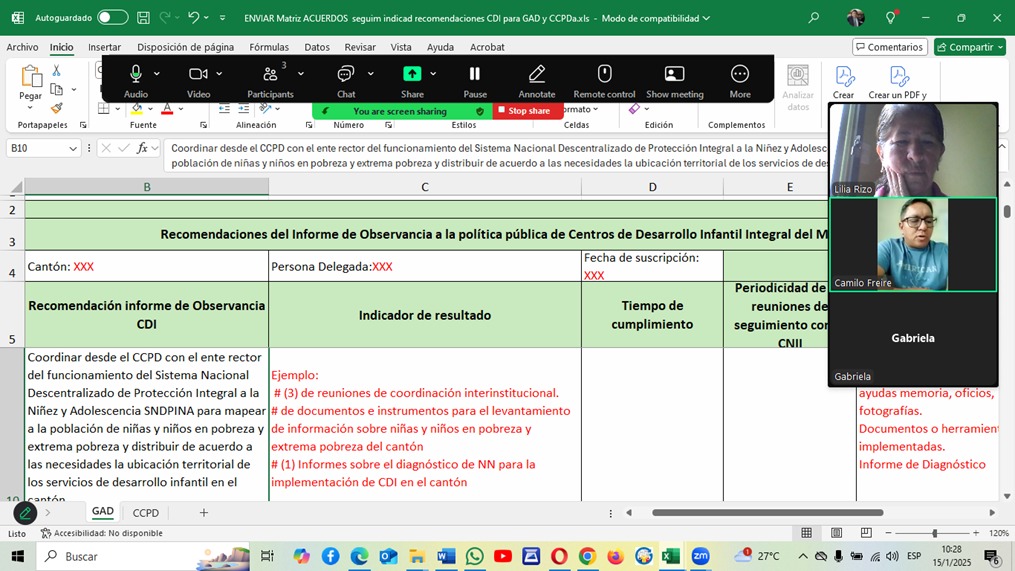Click the Accesibilidad: No disponible status
Image resolution: width=1015 pixels, height=571 pixels.
point(102,533)
